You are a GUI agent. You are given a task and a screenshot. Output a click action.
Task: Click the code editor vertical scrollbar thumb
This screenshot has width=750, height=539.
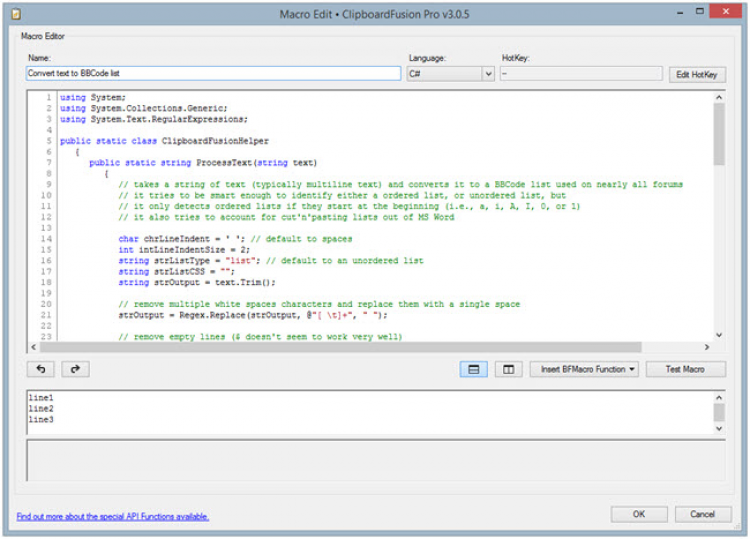[x=718, y=134]
